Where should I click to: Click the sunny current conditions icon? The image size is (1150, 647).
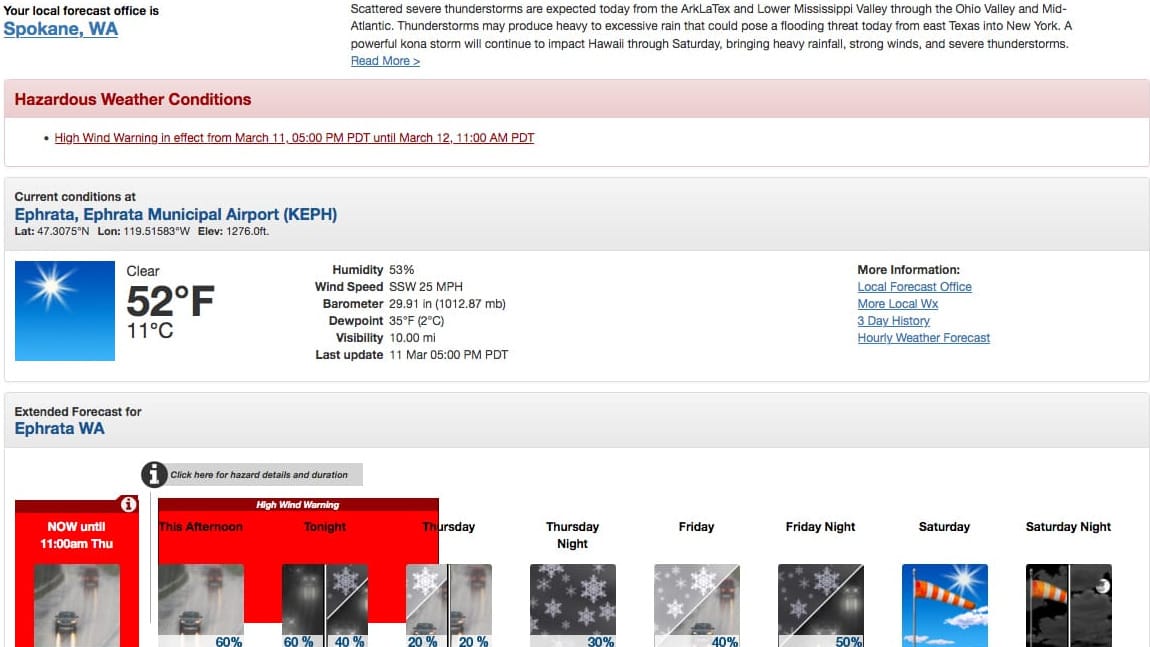(x=64, y=310)
